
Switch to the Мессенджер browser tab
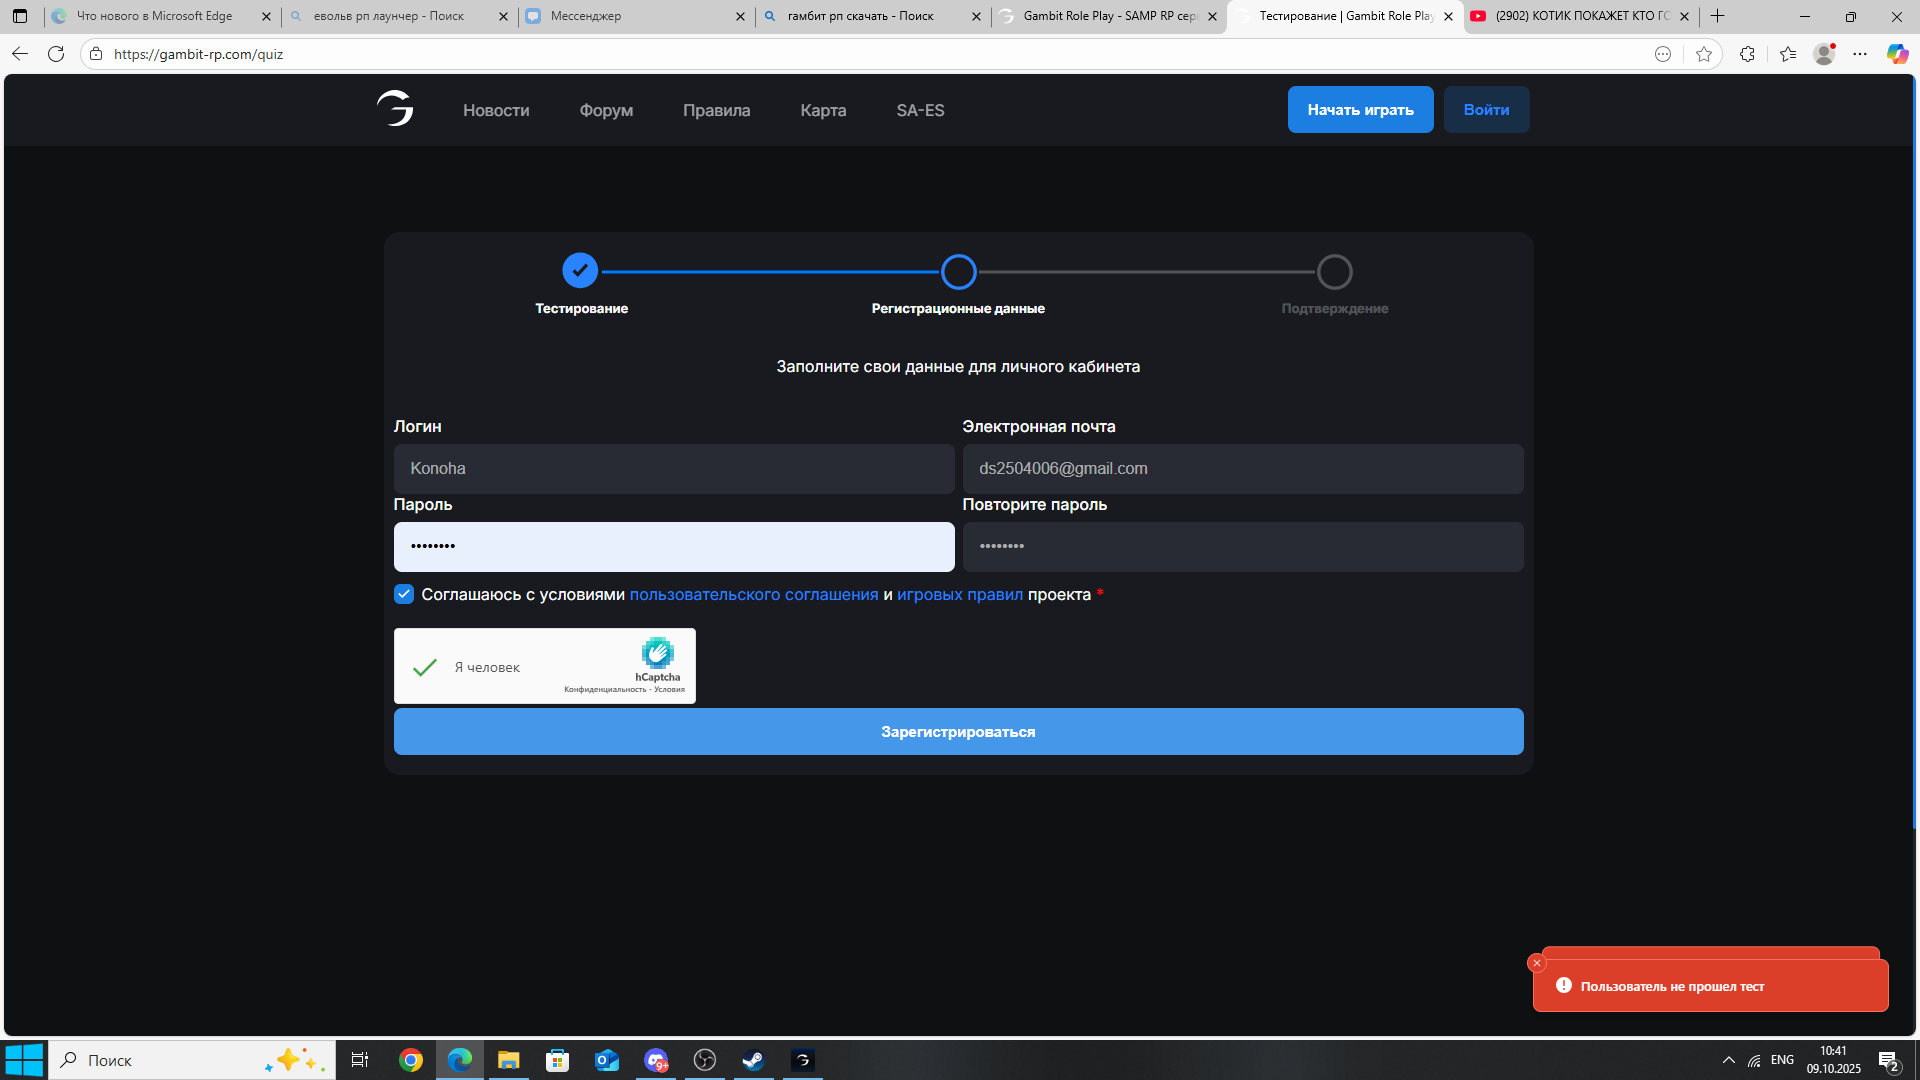point(586,16)
